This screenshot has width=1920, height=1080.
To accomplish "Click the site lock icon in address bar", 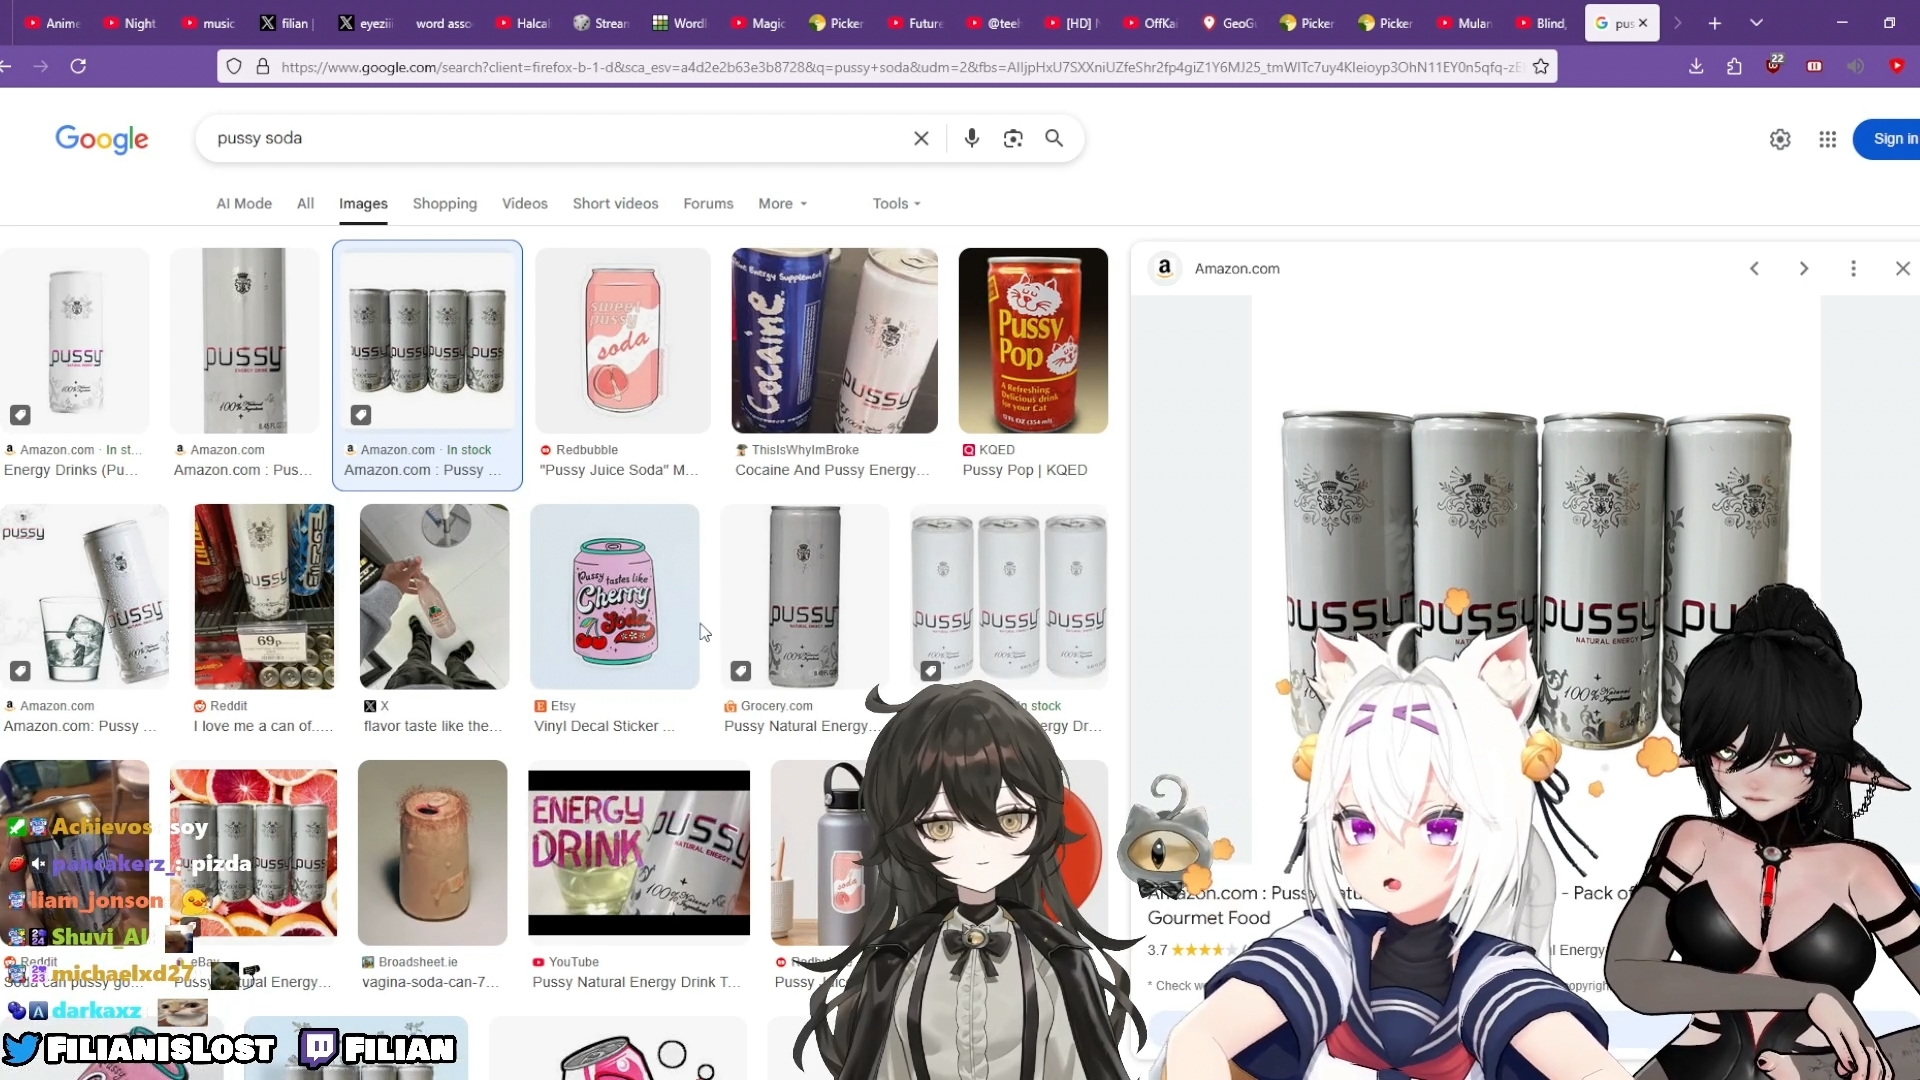I will pos(263,66).
